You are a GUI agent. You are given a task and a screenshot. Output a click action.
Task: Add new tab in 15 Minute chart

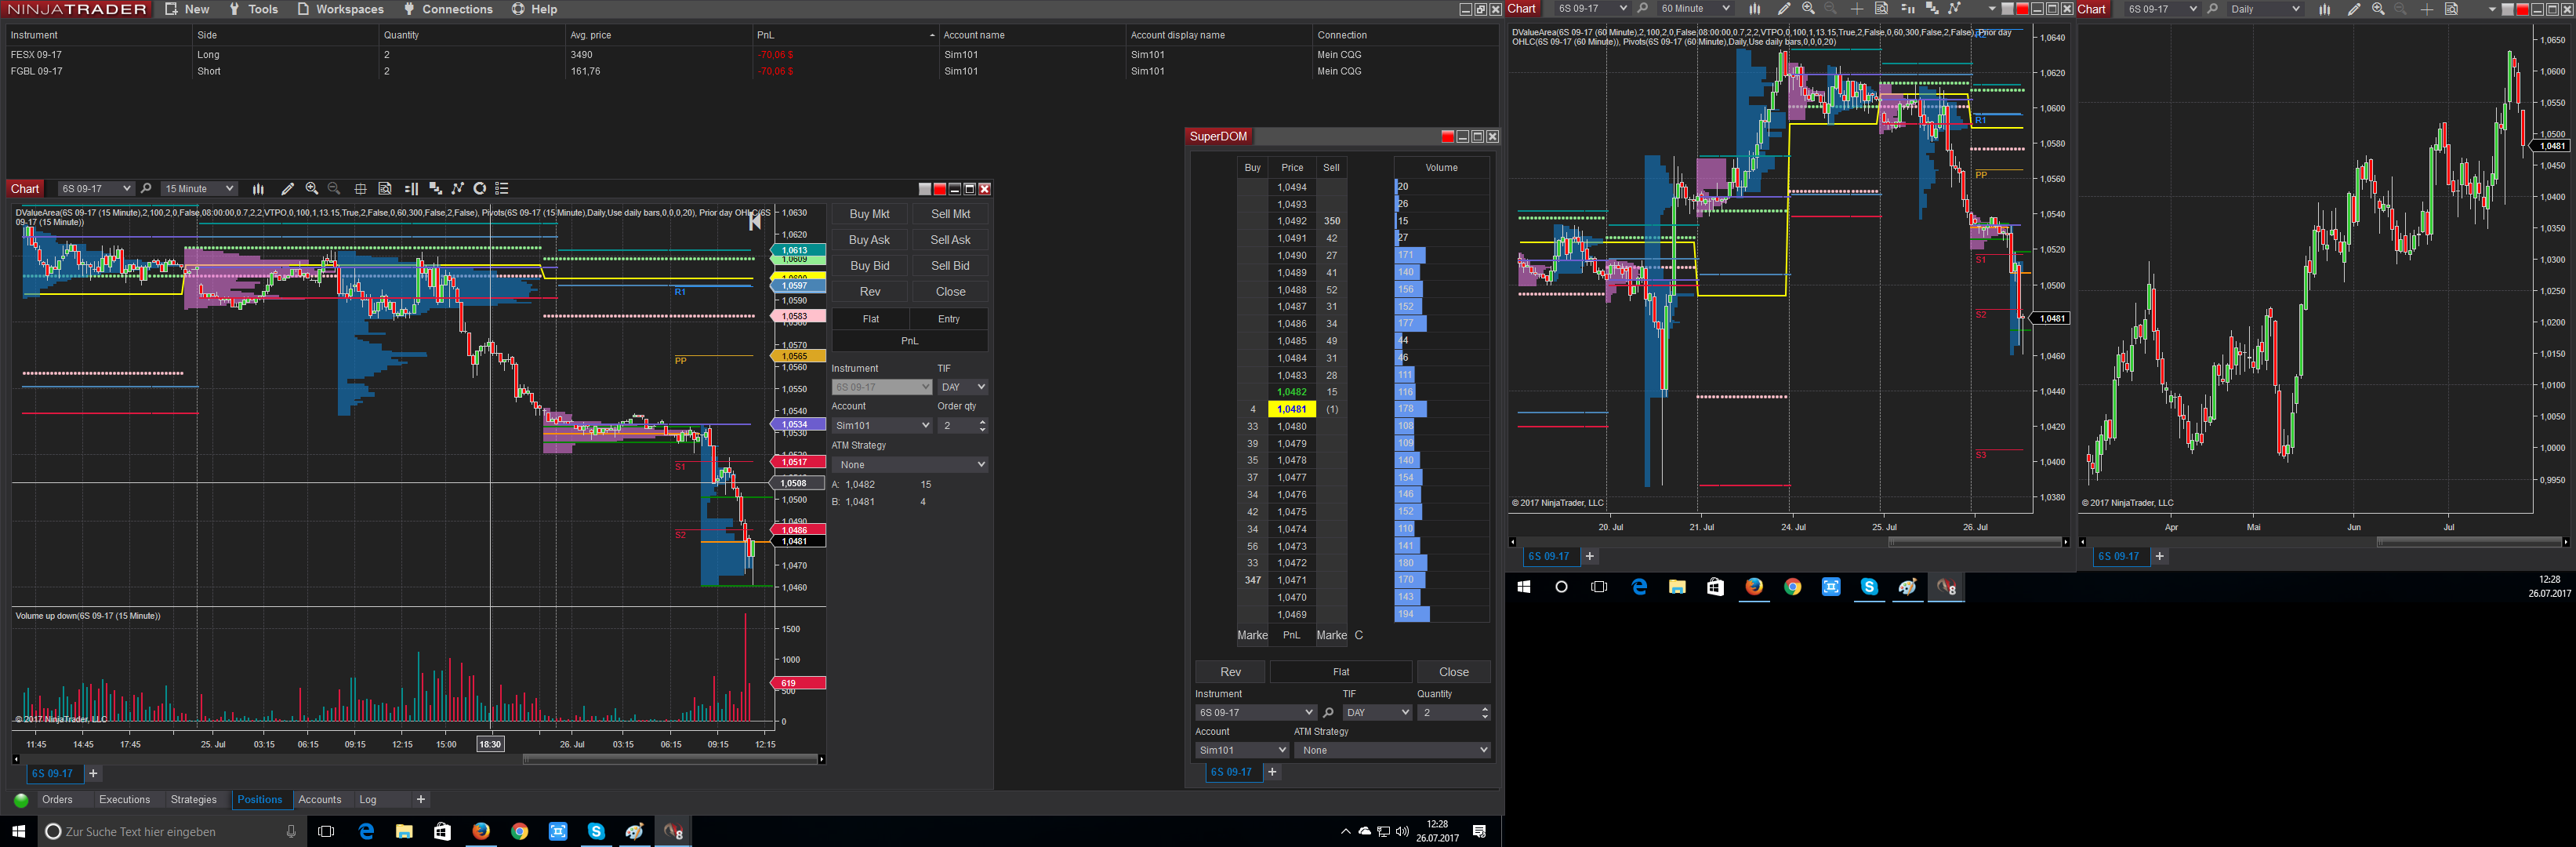pyautogui.click(x=93, y=774)
